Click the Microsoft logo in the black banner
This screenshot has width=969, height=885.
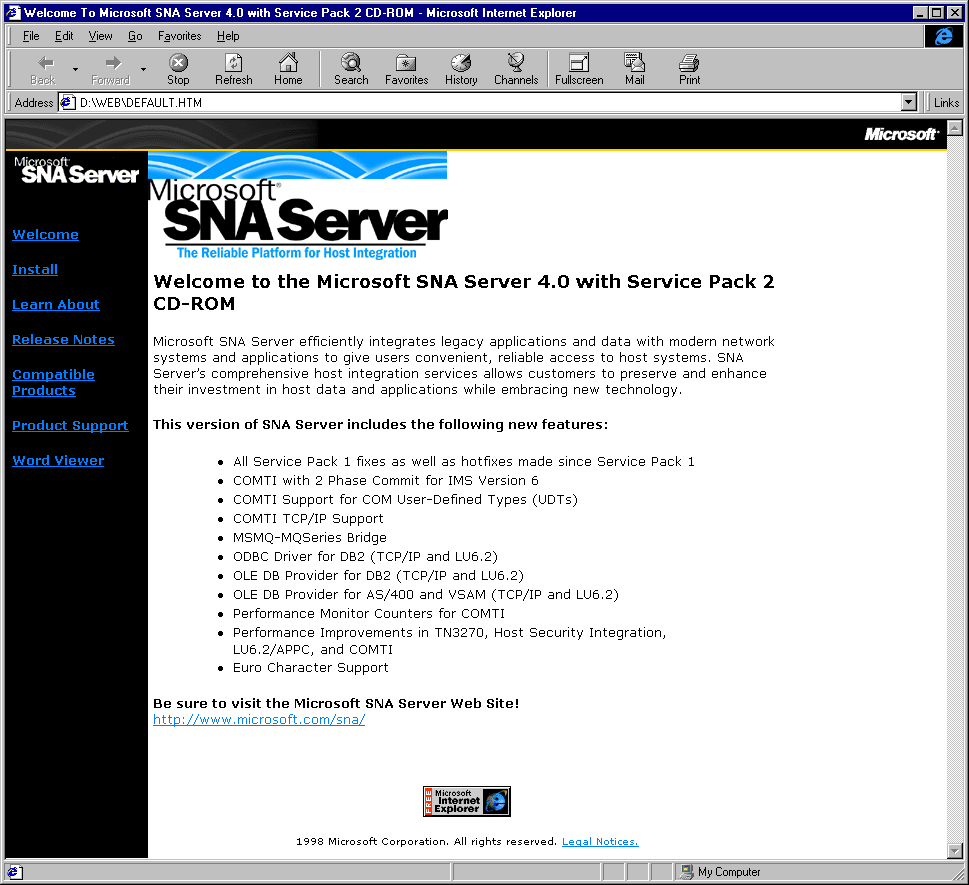(x=902, y=134)
